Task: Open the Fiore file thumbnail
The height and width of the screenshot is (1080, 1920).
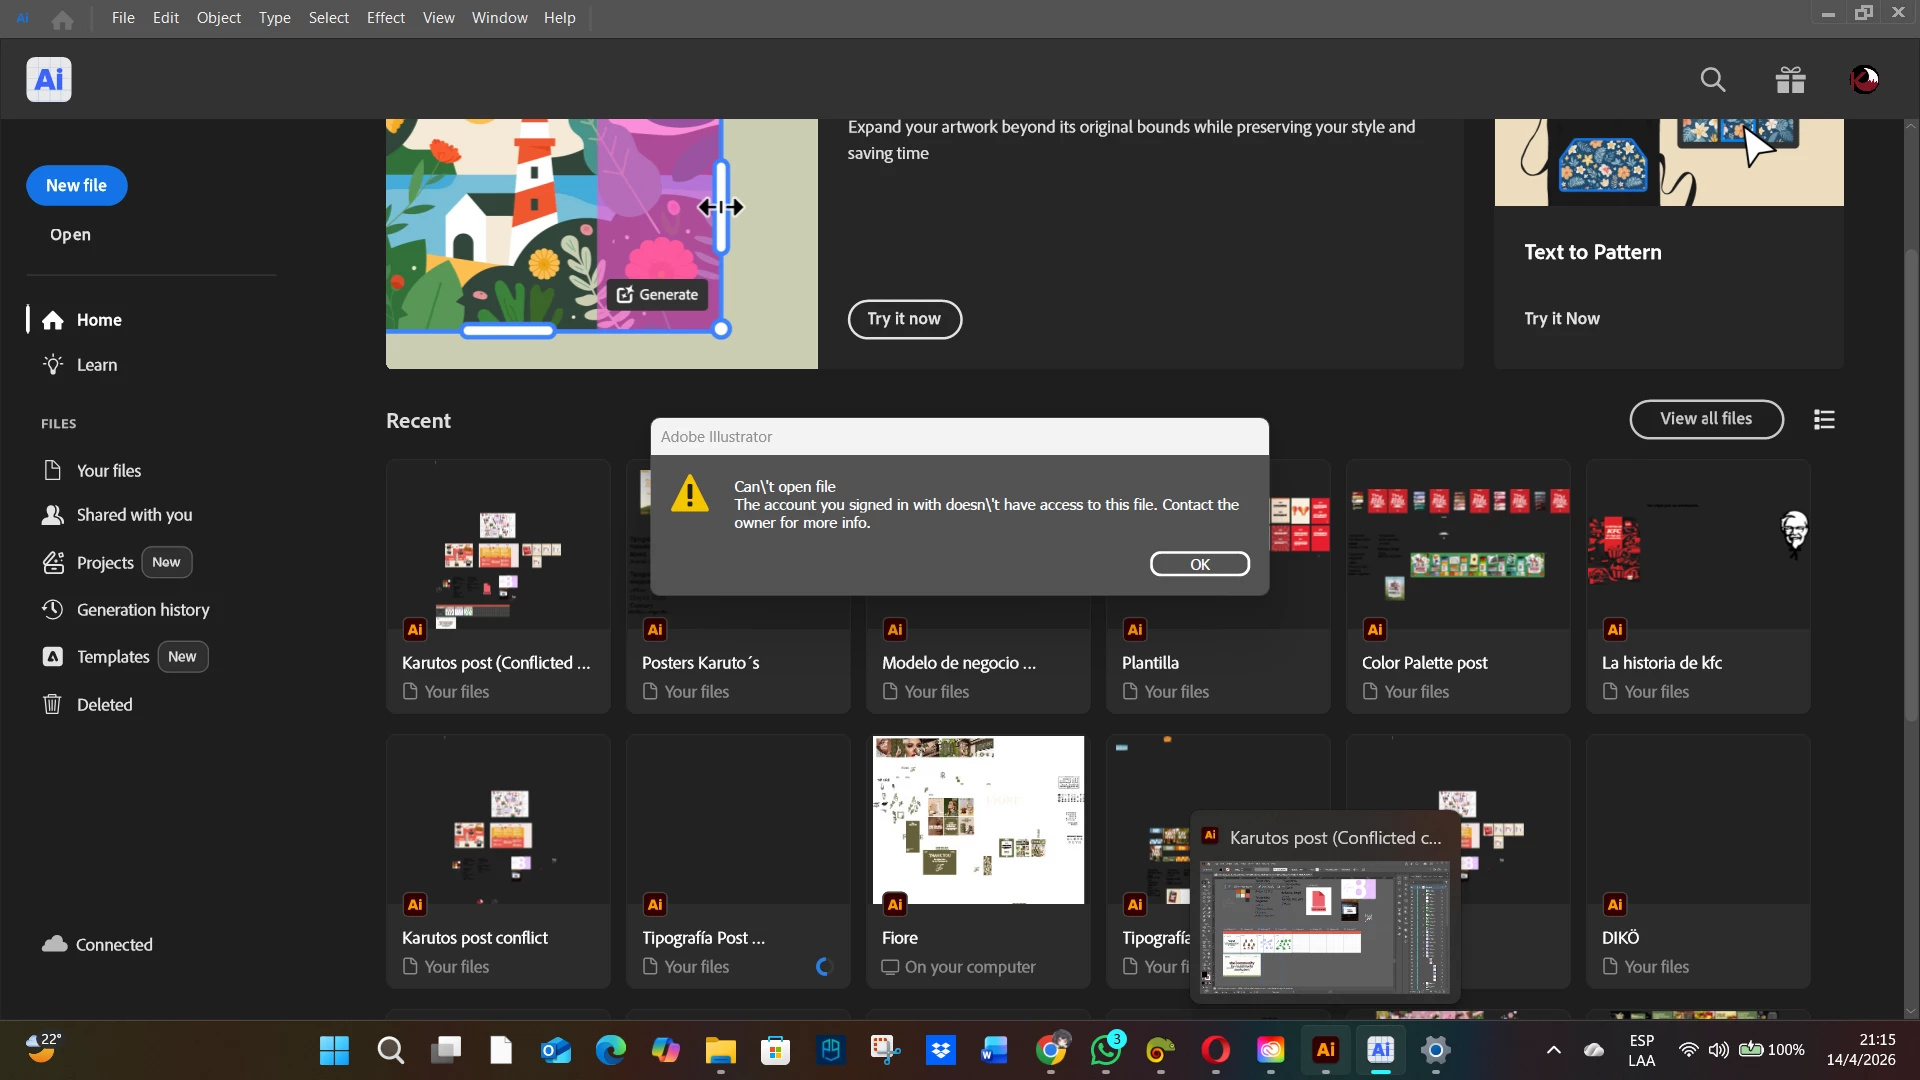Action: pos(978,820)
